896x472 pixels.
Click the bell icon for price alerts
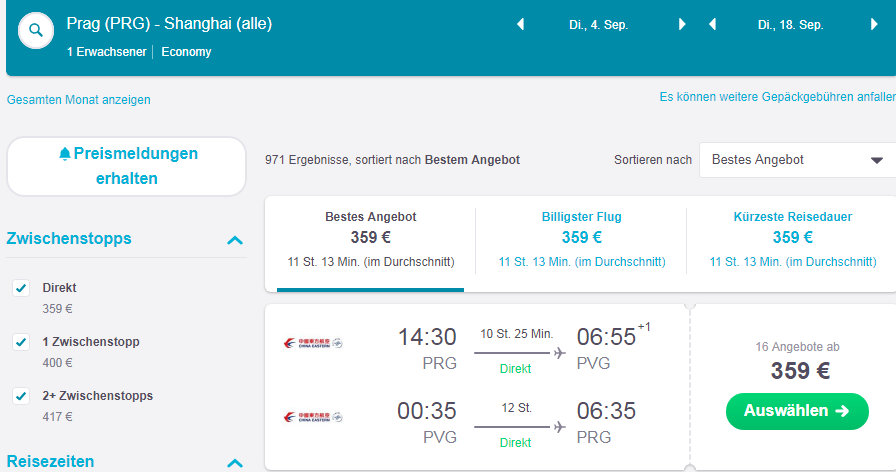(x=65, y=154)
